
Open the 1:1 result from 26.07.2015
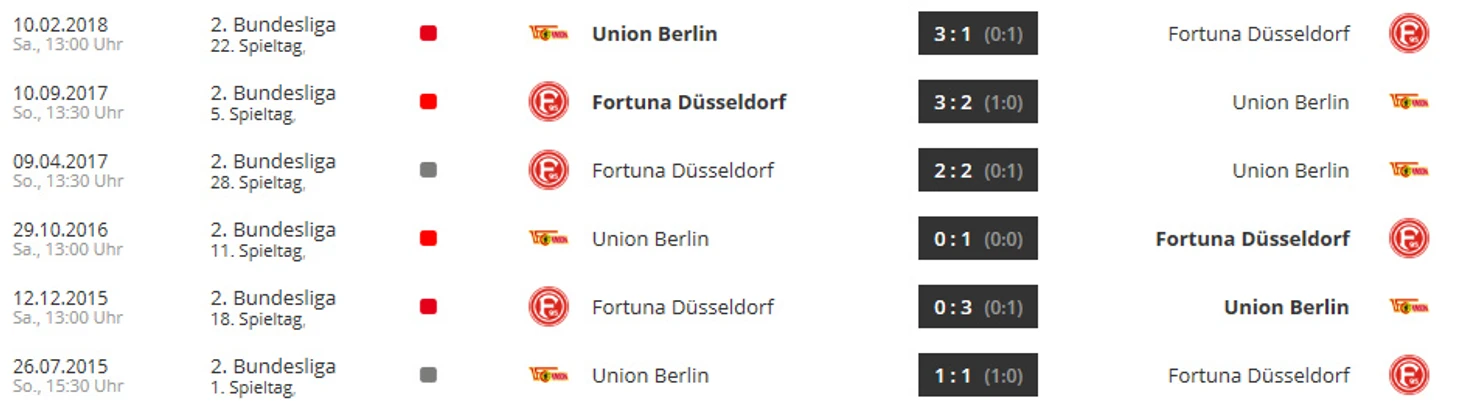tap(978, 375)
